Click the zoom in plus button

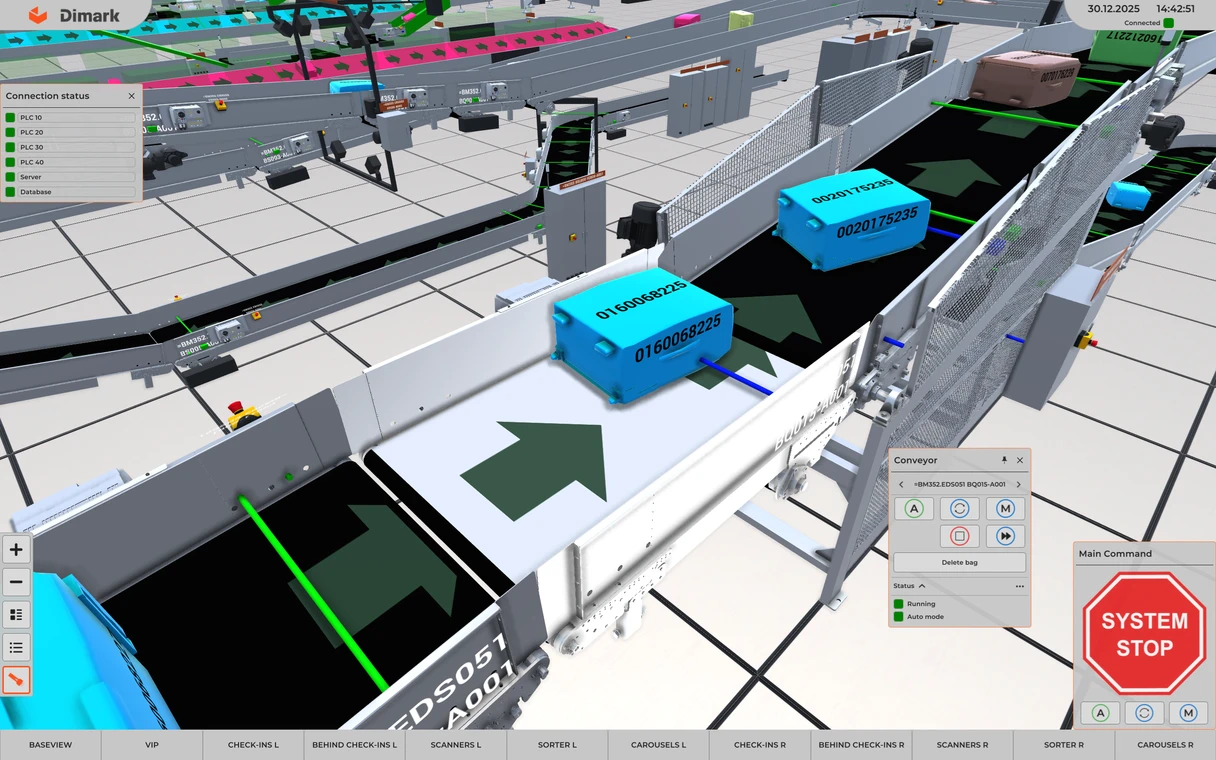pos(16,550)
